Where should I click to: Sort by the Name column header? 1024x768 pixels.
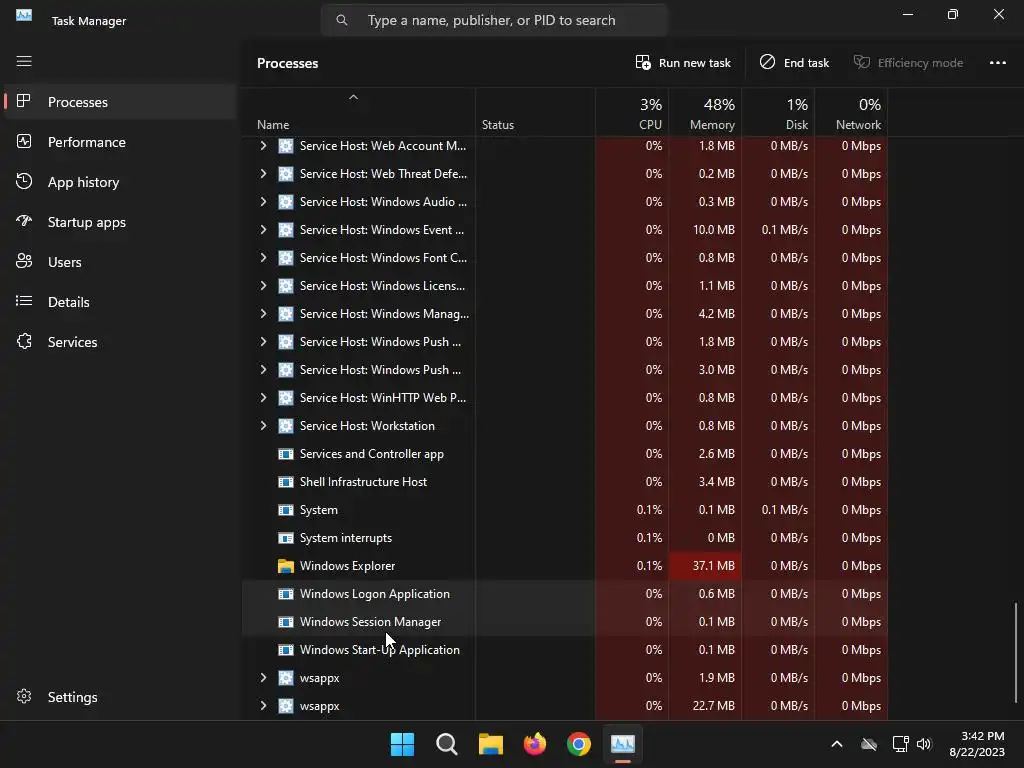(x=359, y=113)
